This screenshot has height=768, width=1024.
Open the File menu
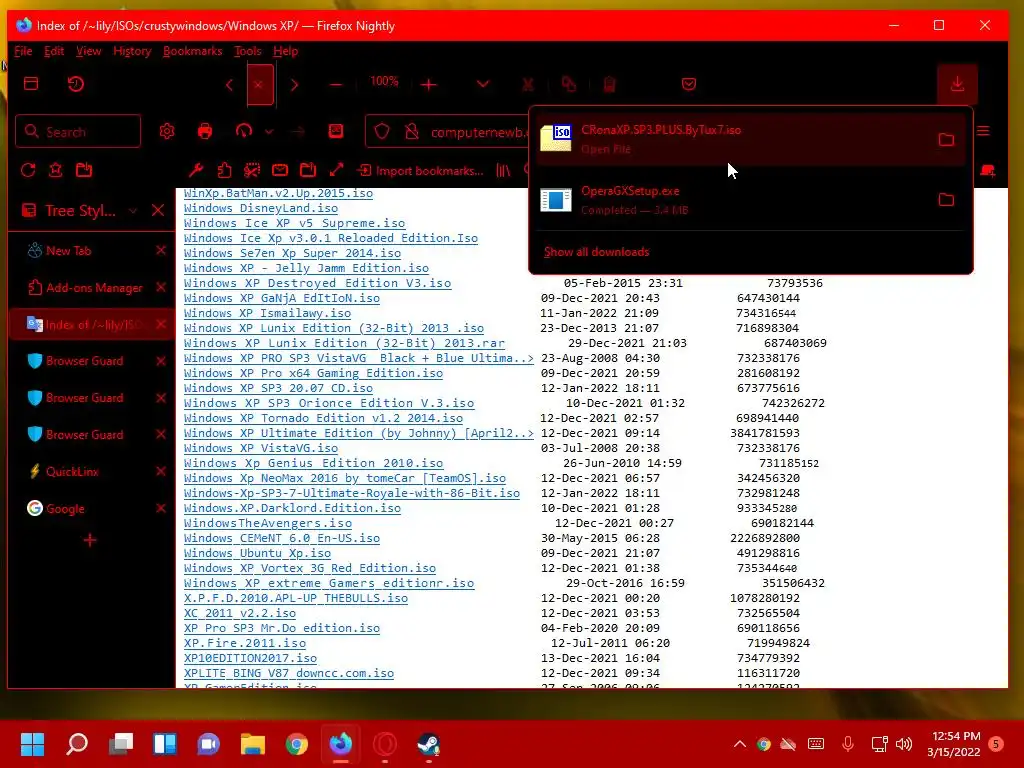click(x=23, y=51)
